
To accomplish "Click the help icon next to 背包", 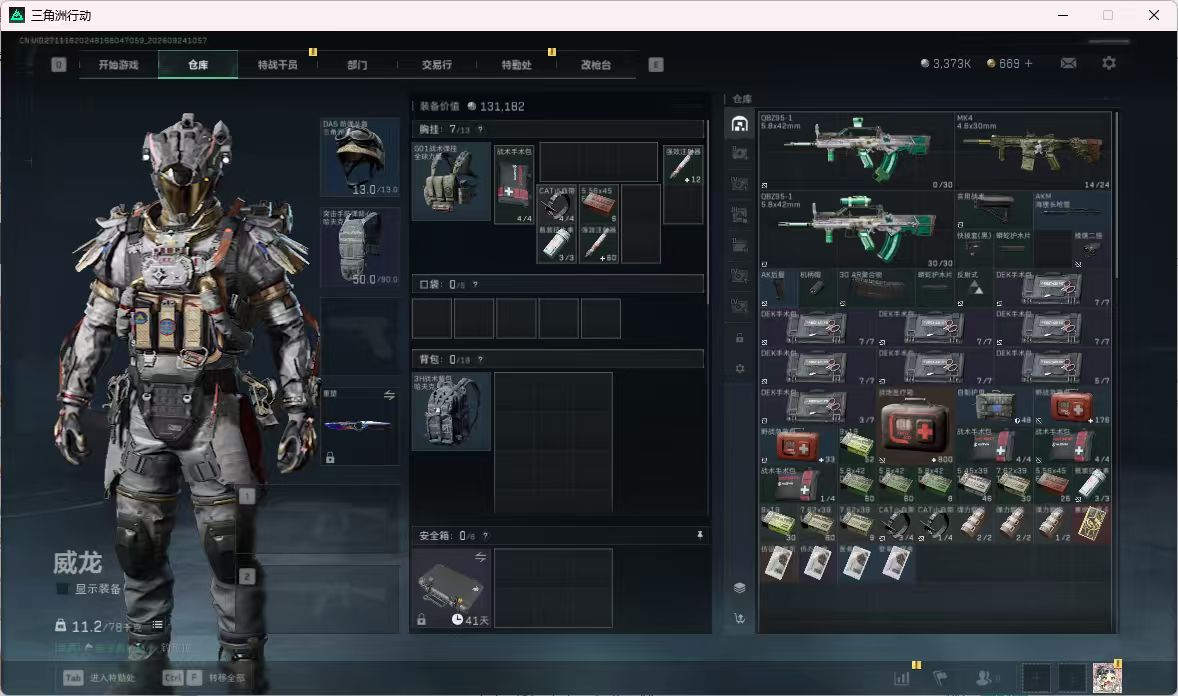I will (x=480, y=359).
